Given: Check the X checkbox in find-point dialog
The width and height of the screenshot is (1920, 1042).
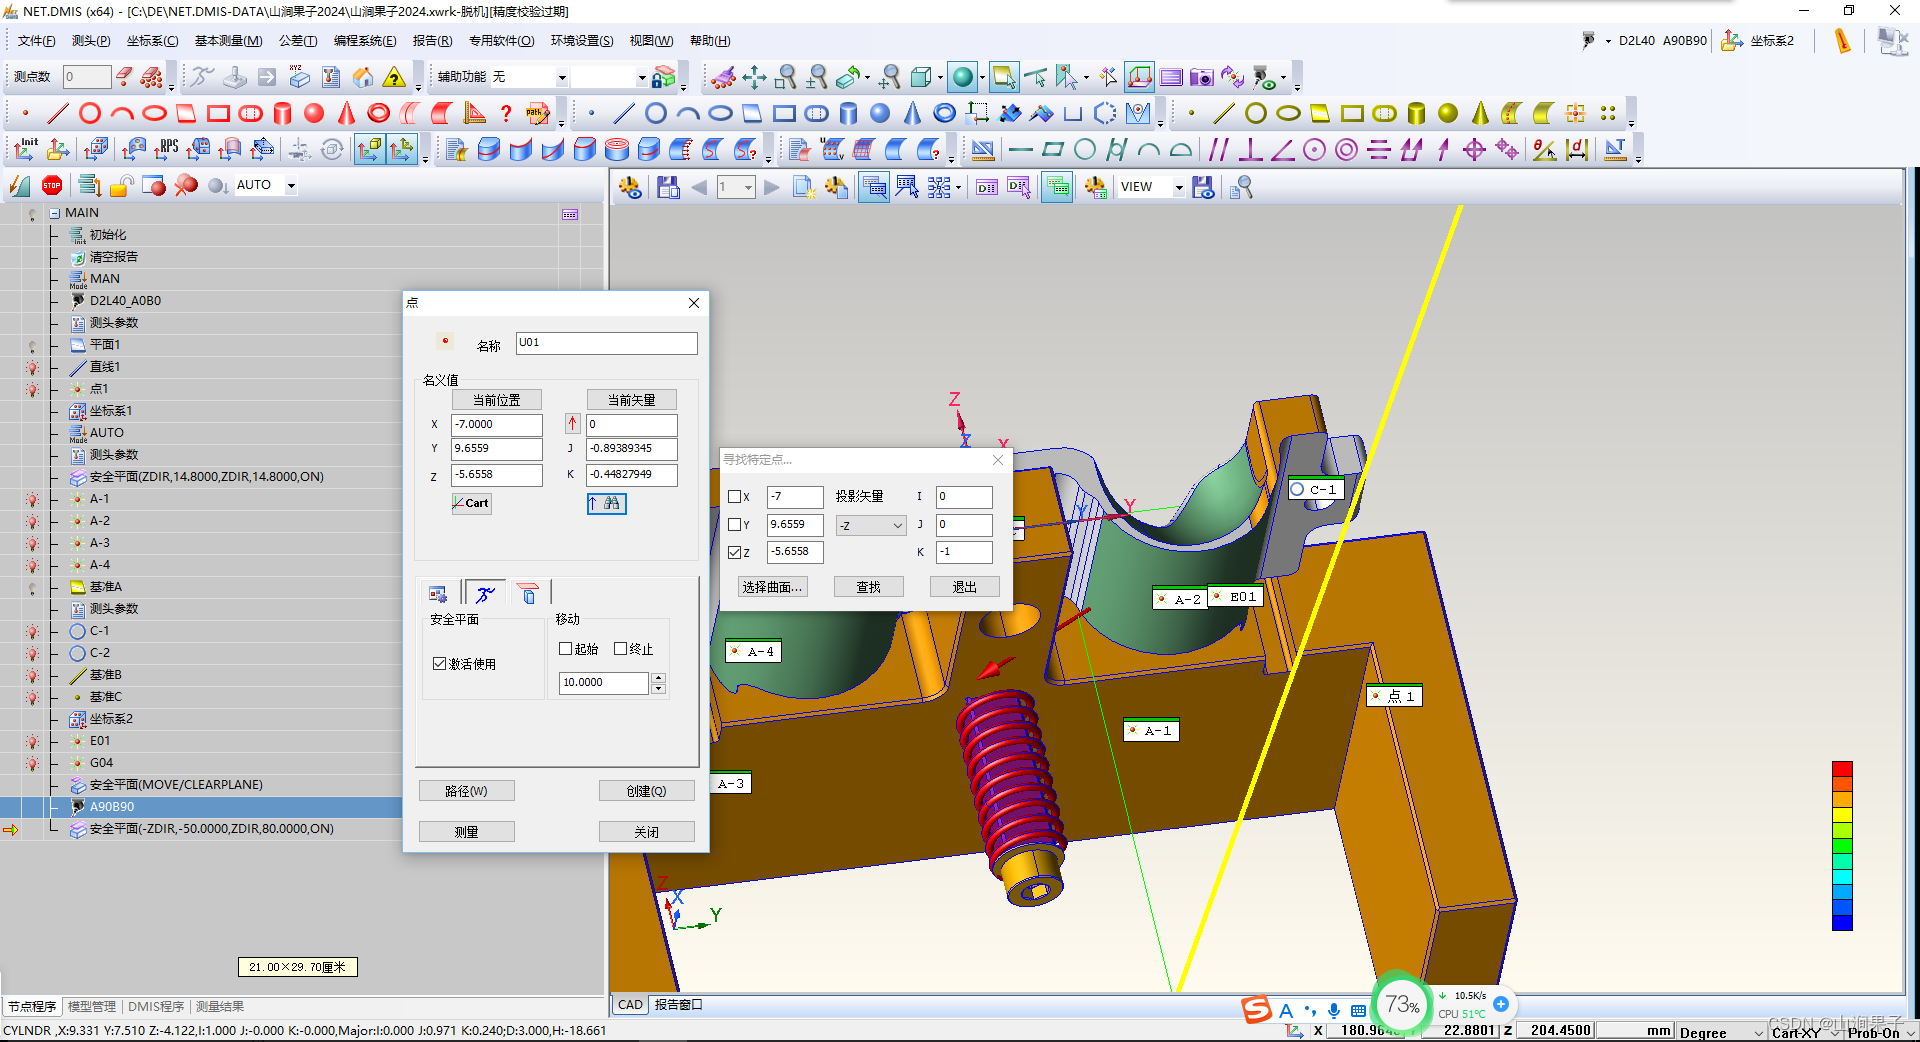Looking at the screenshot, I should pyautogui.click(x=734, y=497).
